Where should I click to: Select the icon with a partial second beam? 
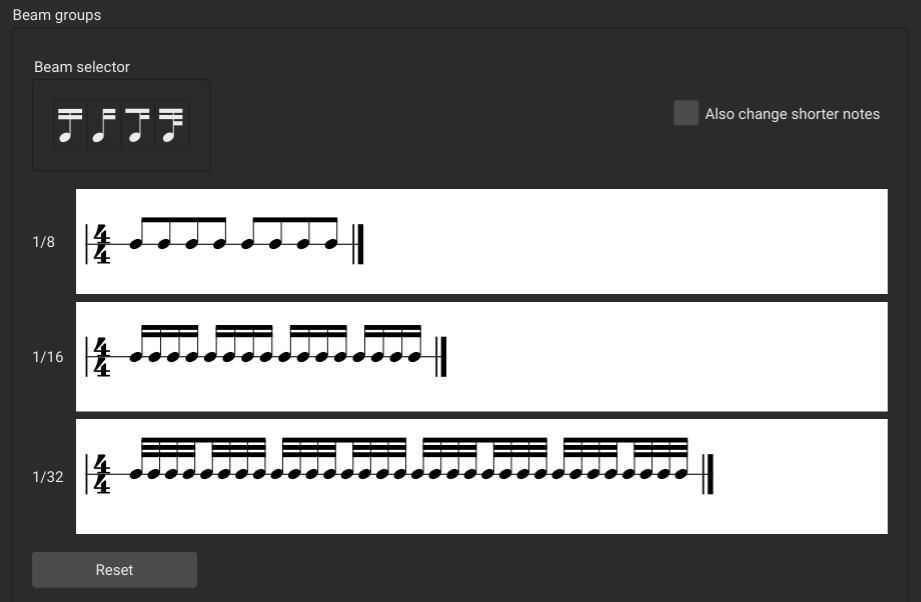(x=137, y=125)
